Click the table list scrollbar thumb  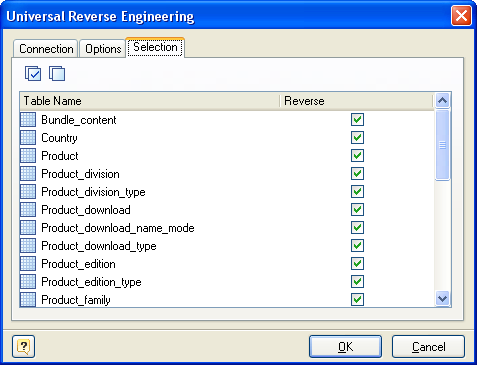pyautogui.click(x=443, y=145)
